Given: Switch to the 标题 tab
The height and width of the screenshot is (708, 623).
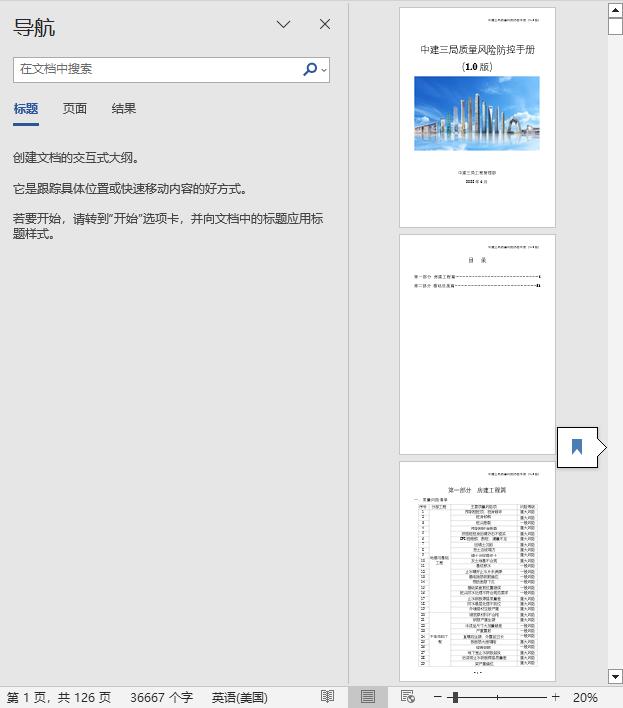Looking at the screenshot, I should point(26,108).
